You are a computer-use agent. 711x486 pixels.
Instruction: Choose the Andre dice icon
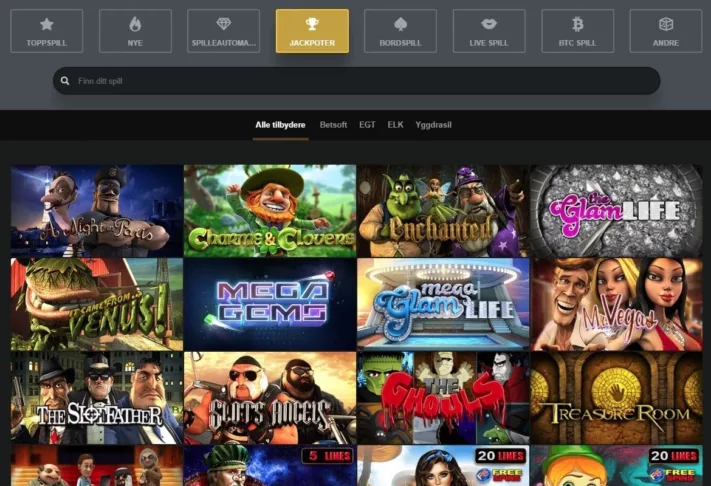(x=666, y=24)
